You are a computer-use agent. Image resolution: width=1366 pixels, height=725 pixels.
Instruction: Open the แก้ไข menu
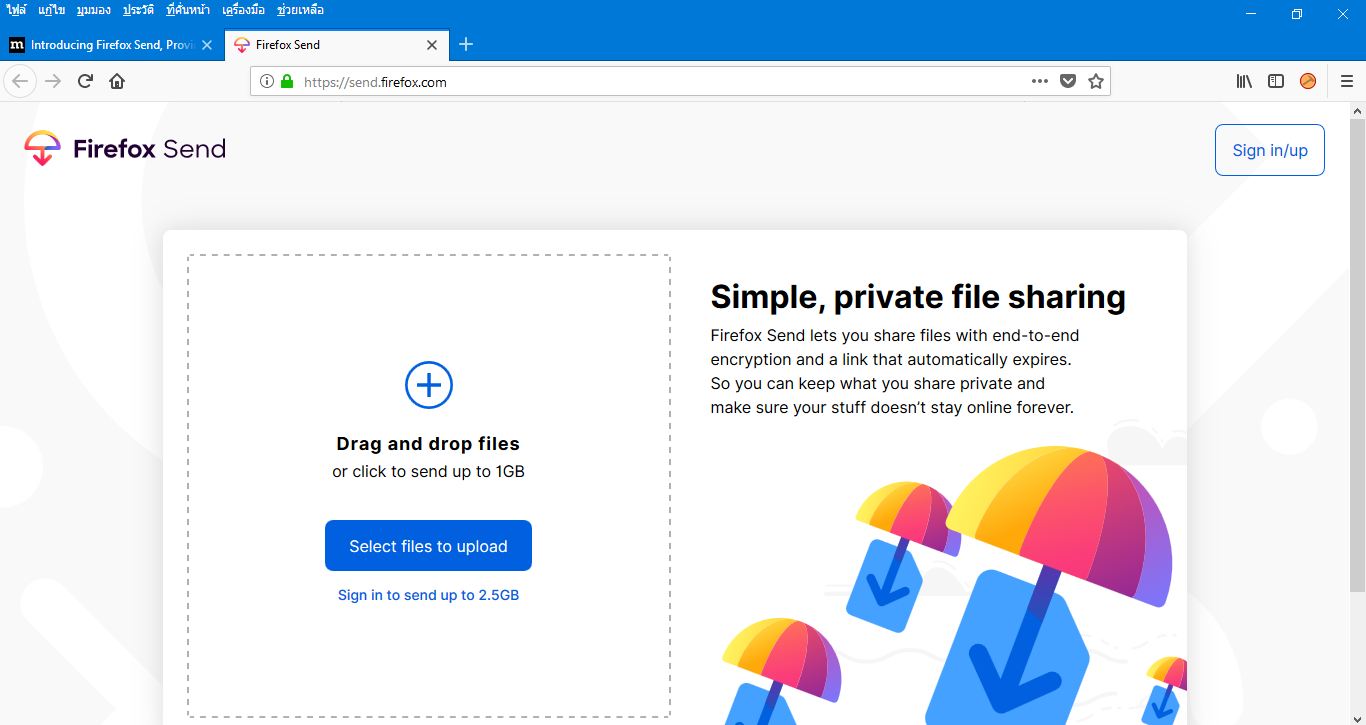coord(52,10)
